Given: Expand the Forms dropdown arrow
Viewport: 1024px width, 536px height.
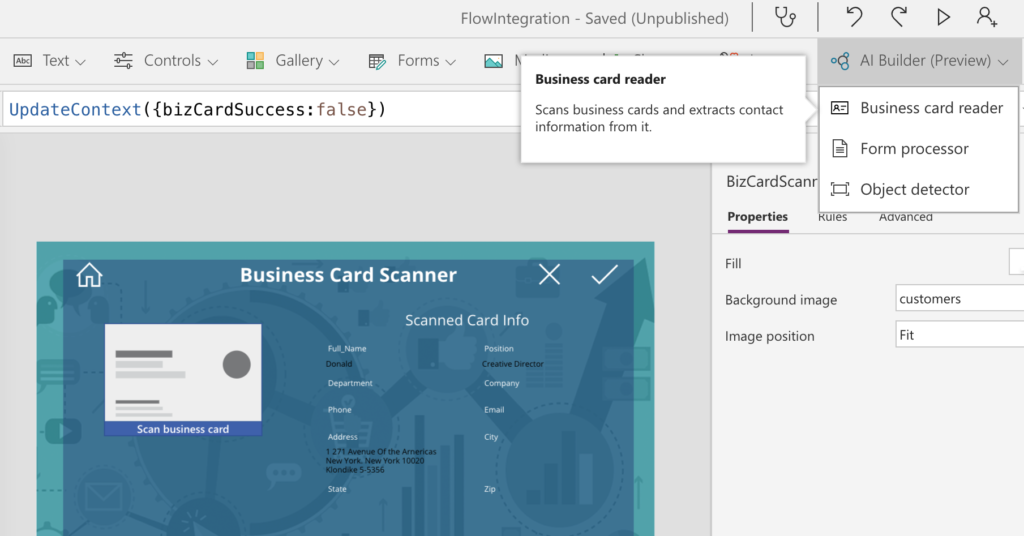Looking at the screenshot, I should (x=450, y=63).
